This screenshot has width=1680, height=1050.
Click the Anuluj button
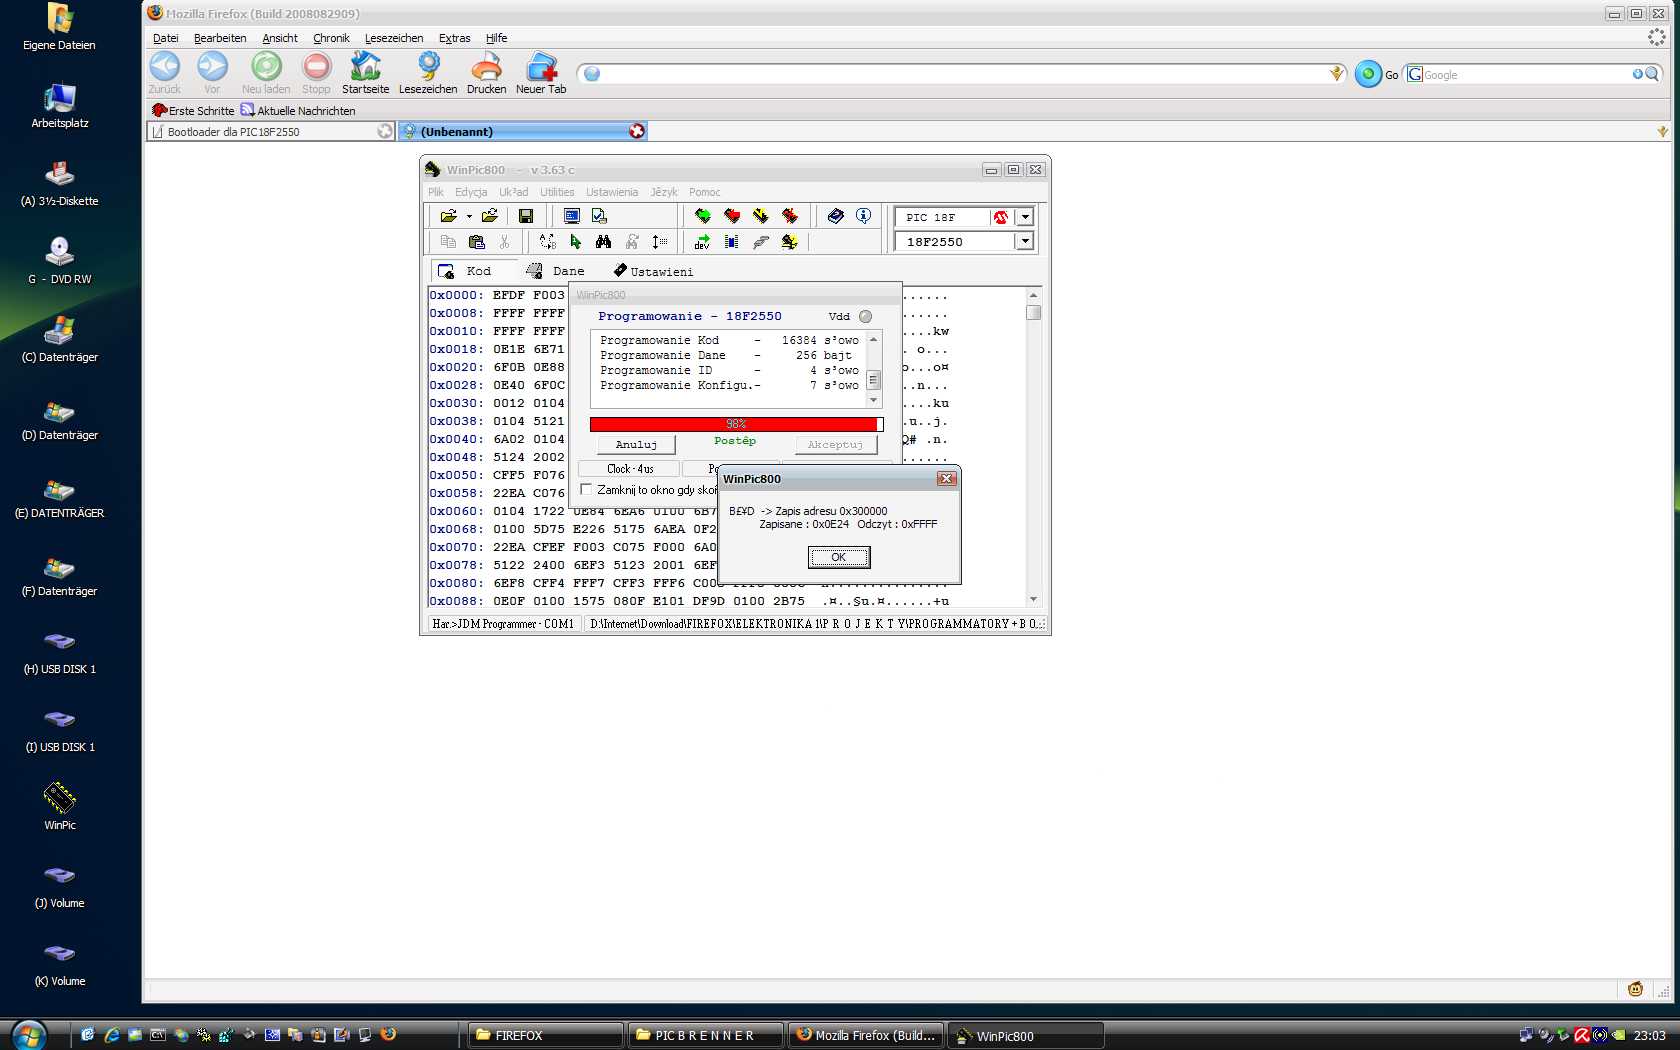click(636, 445)
